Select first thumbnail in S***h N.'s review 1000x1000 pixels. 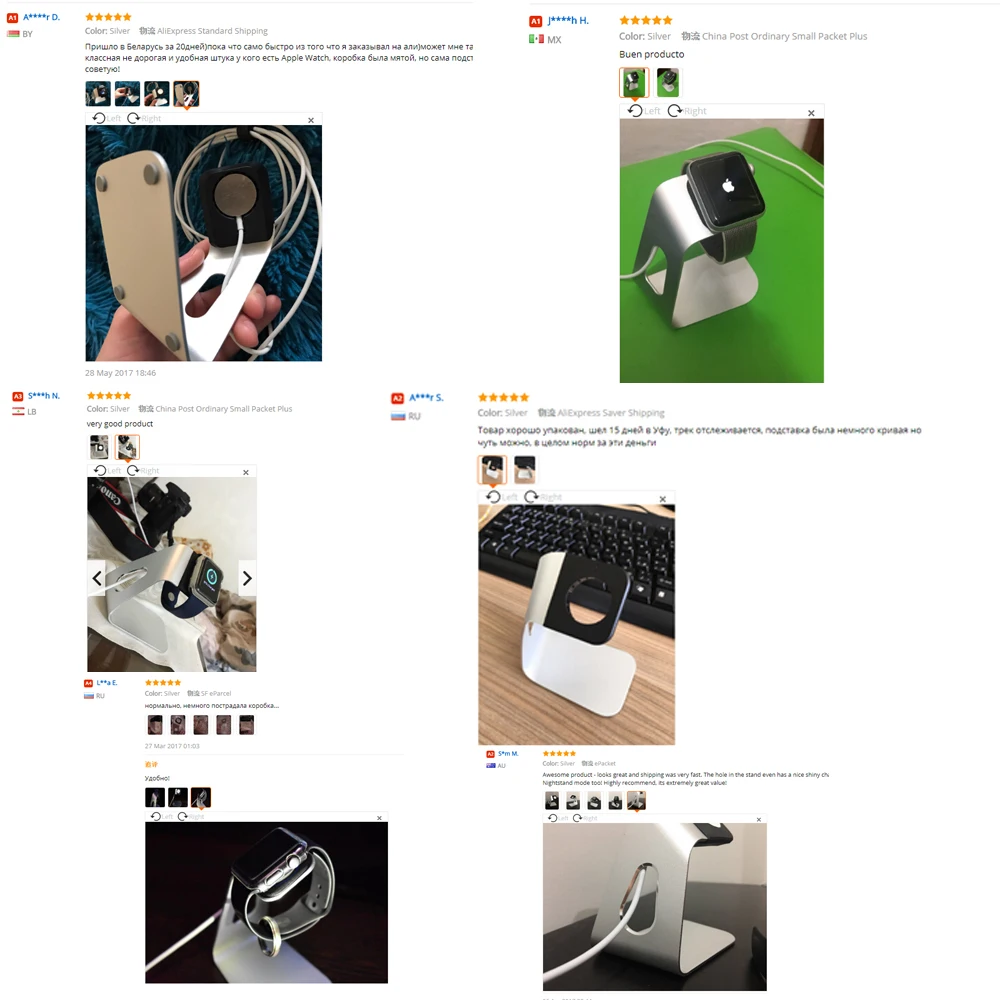(x=99, y=447)
